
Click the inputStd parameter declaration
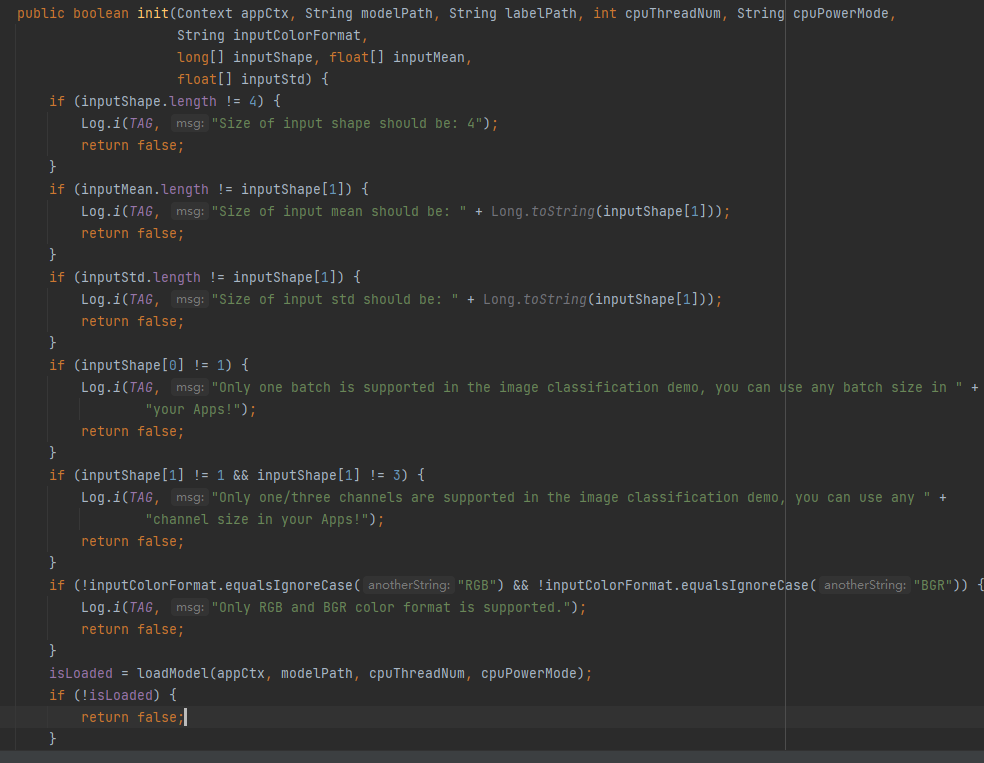pos(272,79)
